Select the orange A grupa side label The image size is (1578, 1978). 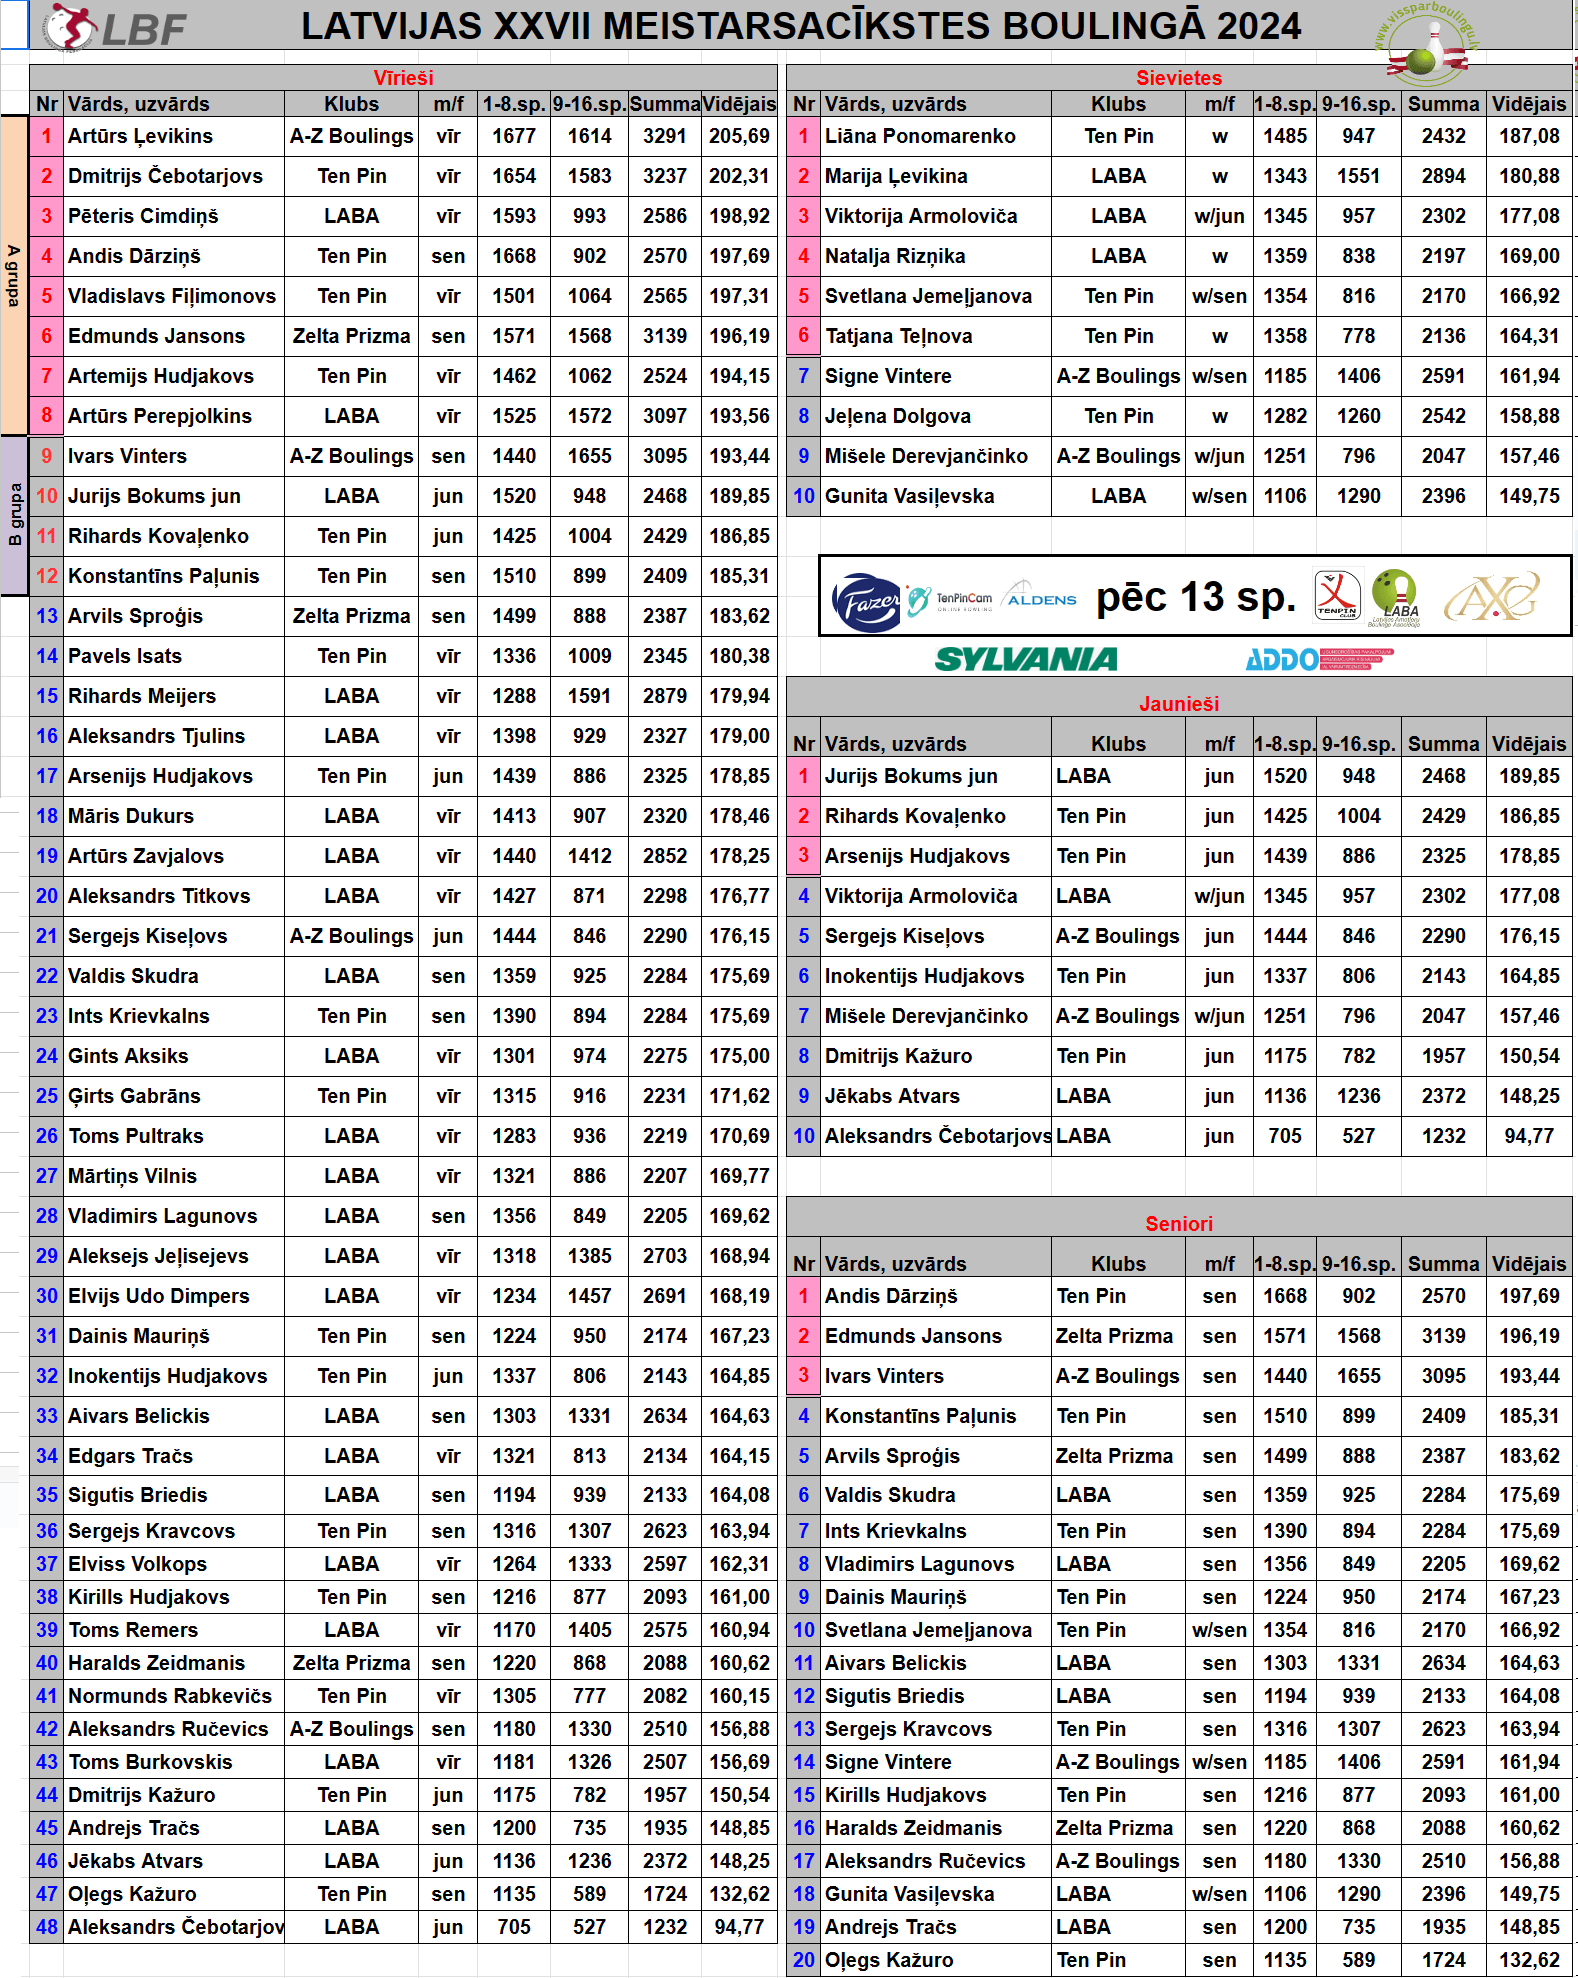pyautogui.click(x=14, y=275)
